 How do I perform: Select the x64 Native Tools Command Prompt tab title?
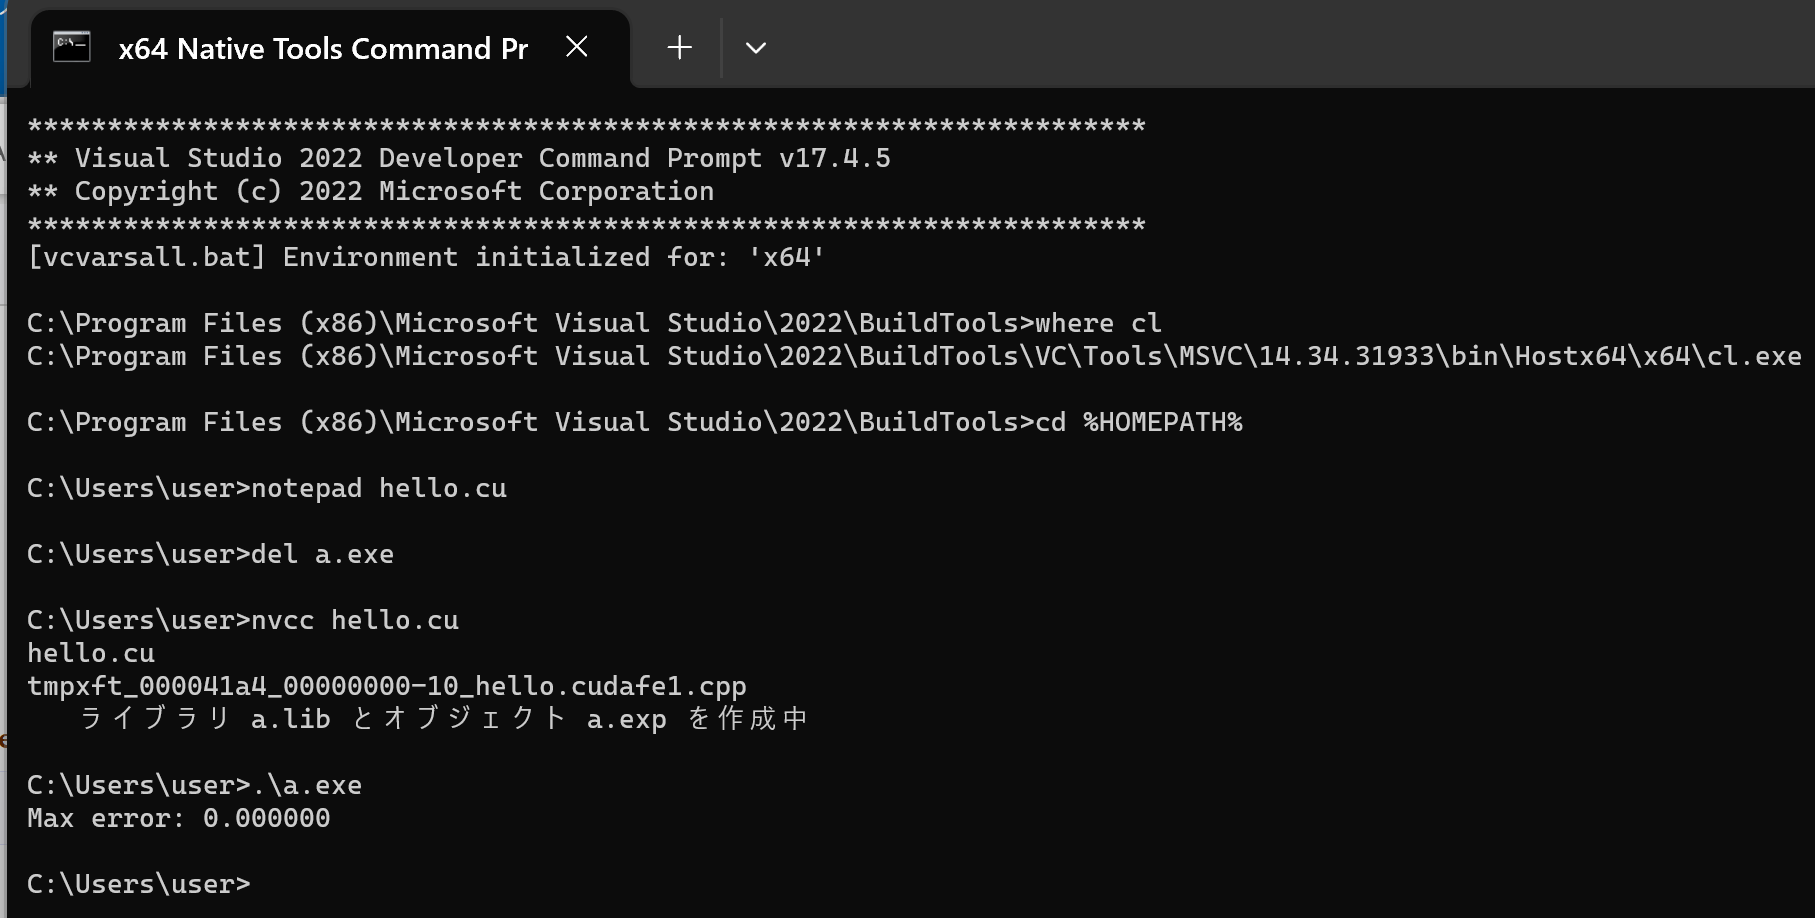tap(323, 48)
